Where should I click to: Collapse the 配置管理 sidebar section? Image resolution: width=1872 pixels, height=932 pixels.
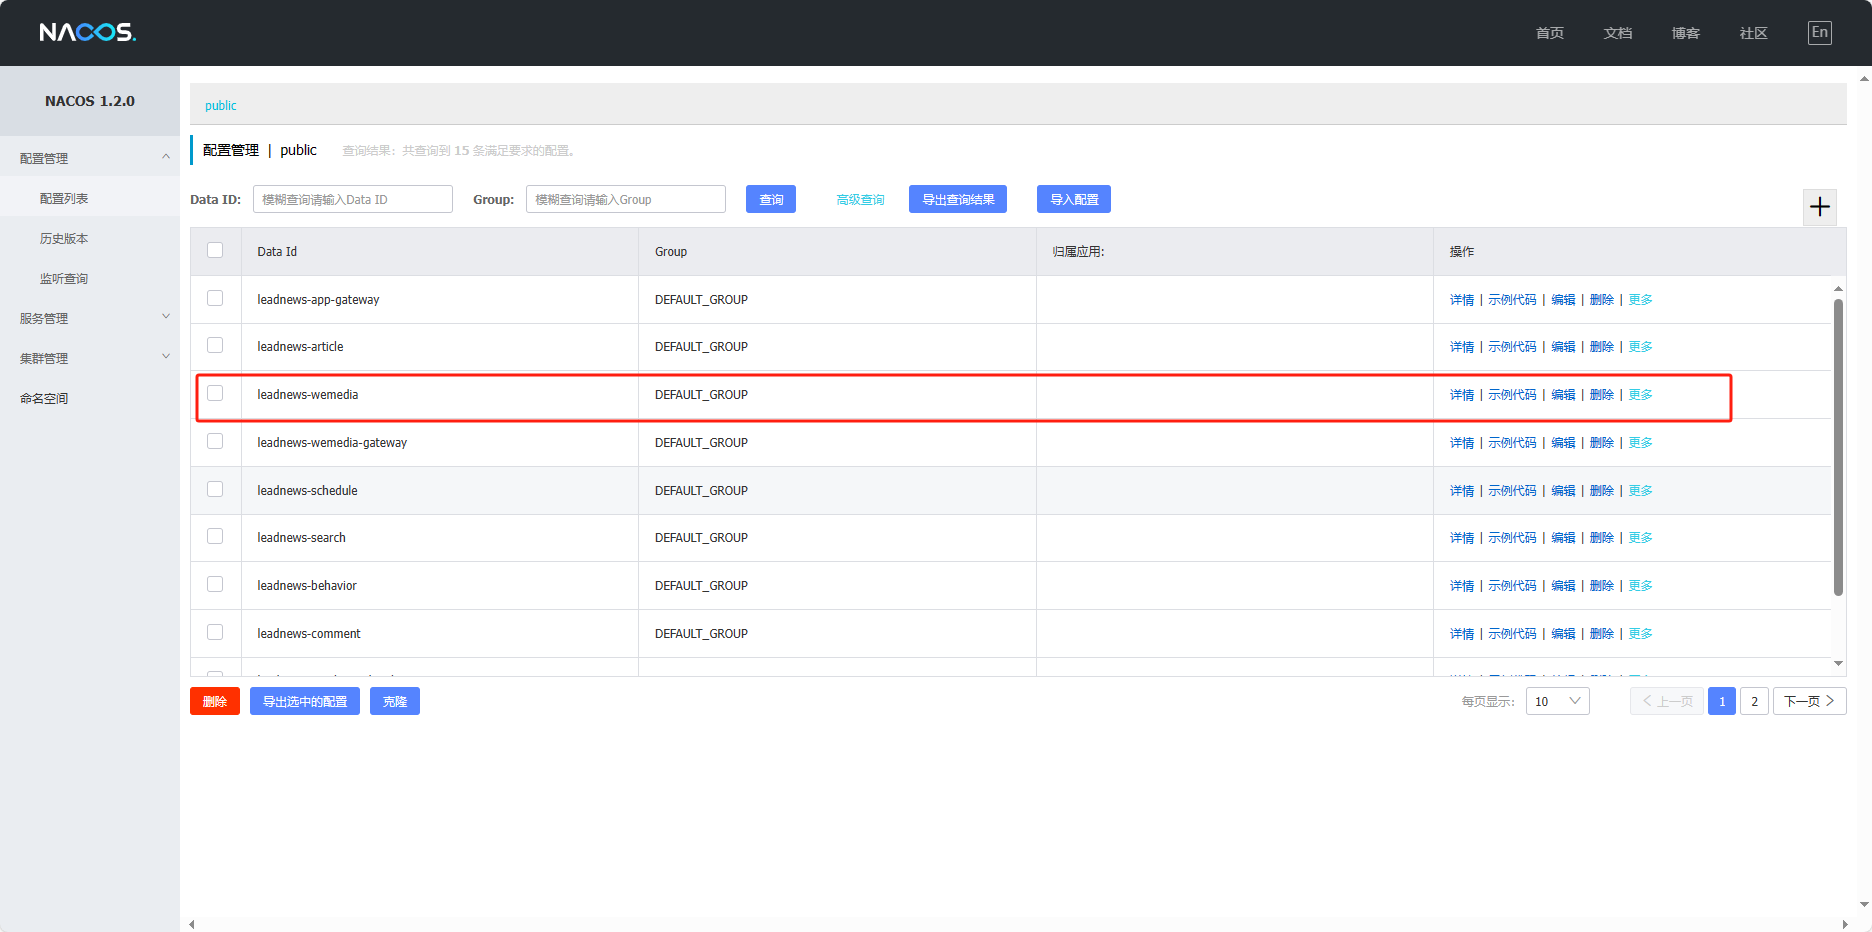pos(90,158)
